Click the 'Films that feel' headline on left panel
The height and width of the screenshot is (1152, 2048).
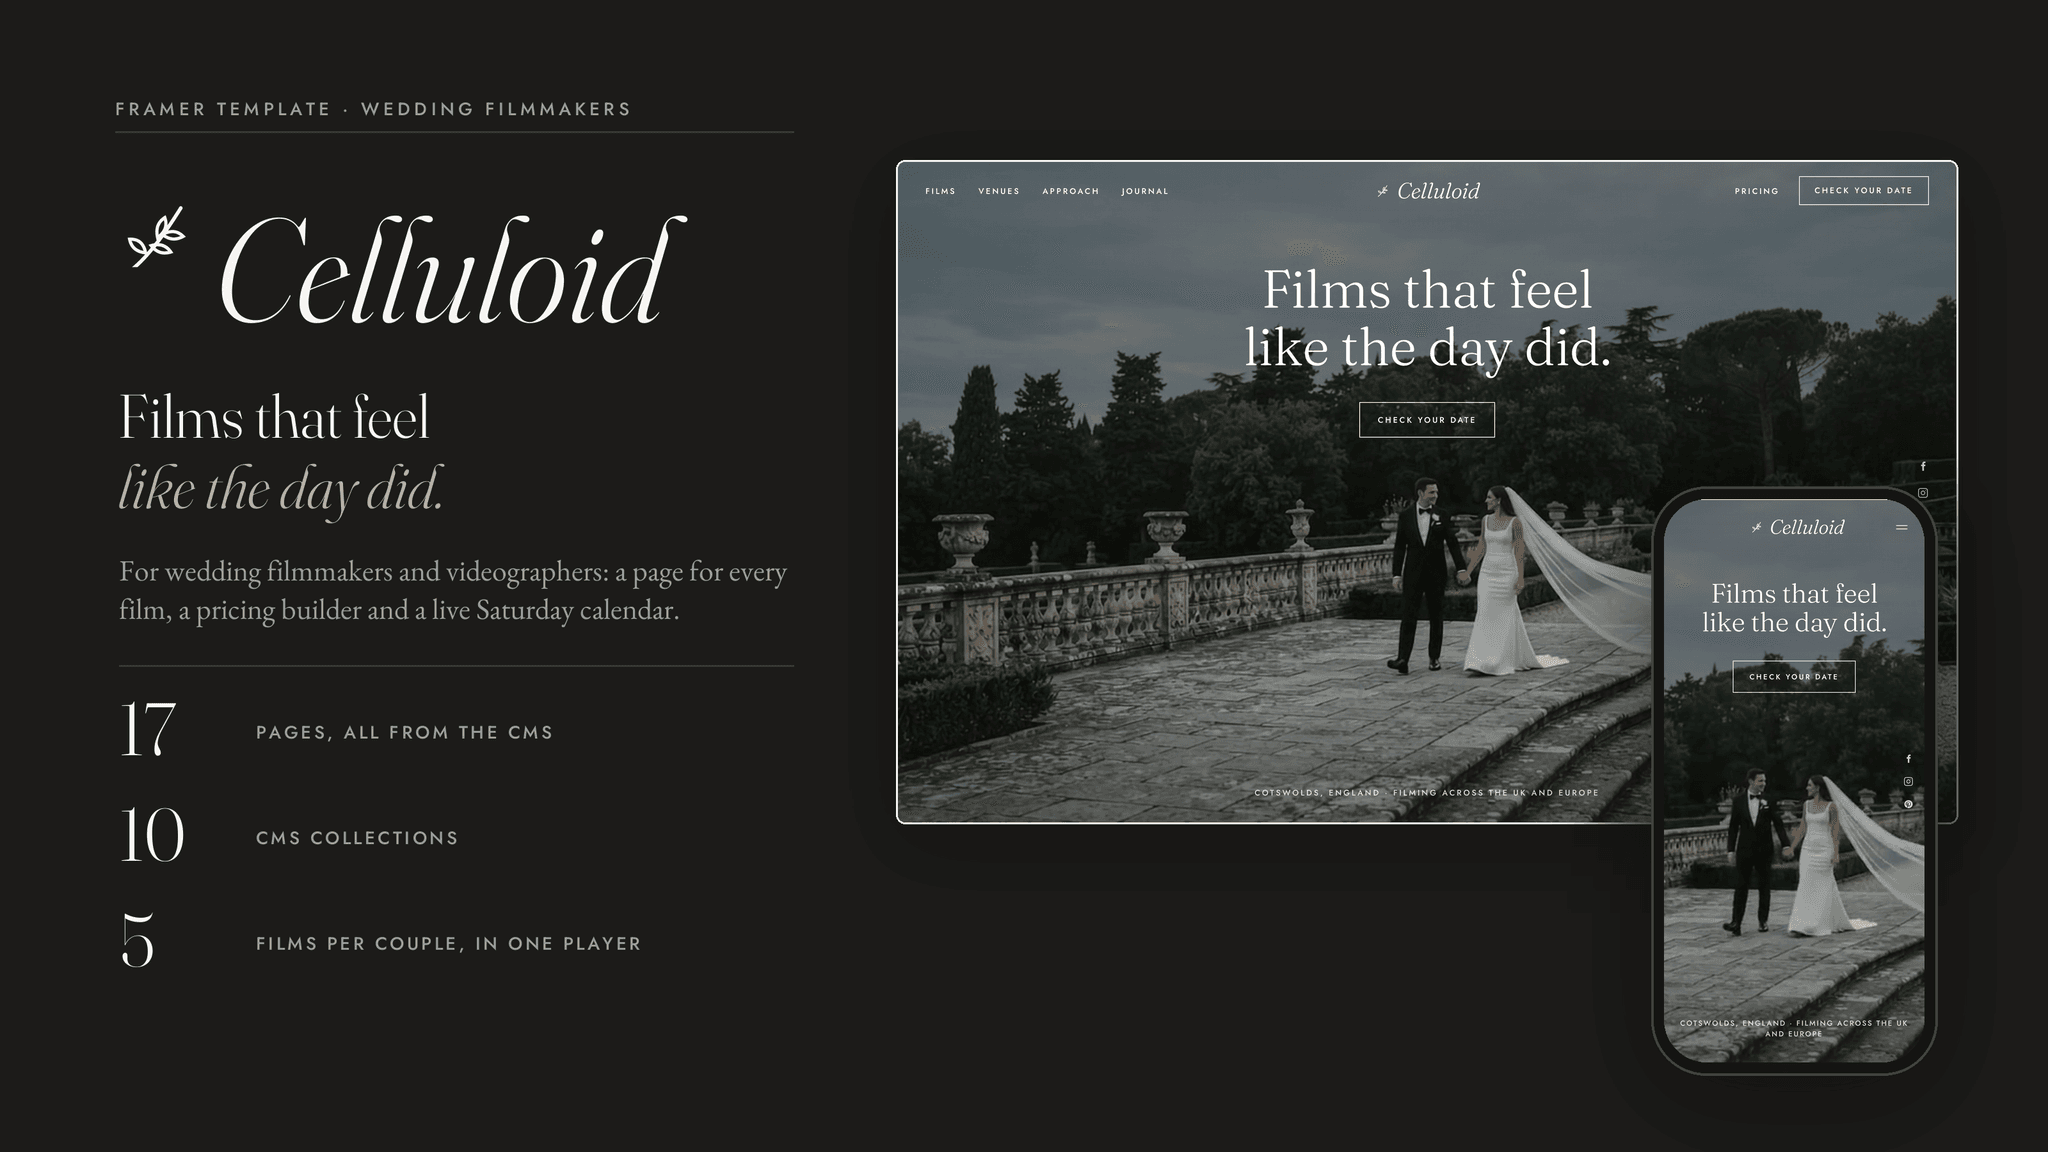[x=275, y=418]
